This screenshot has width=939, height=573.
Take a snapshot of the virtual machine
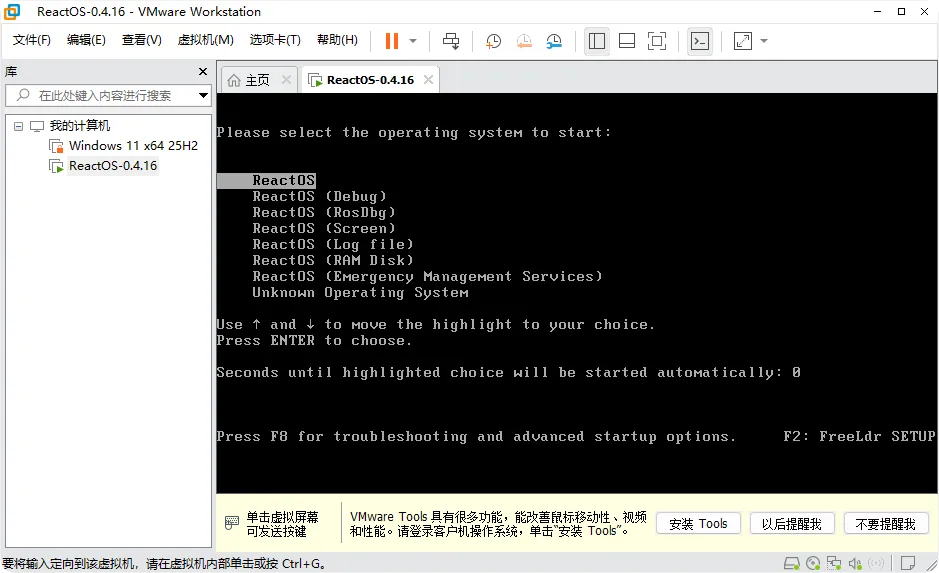[493, 41]
